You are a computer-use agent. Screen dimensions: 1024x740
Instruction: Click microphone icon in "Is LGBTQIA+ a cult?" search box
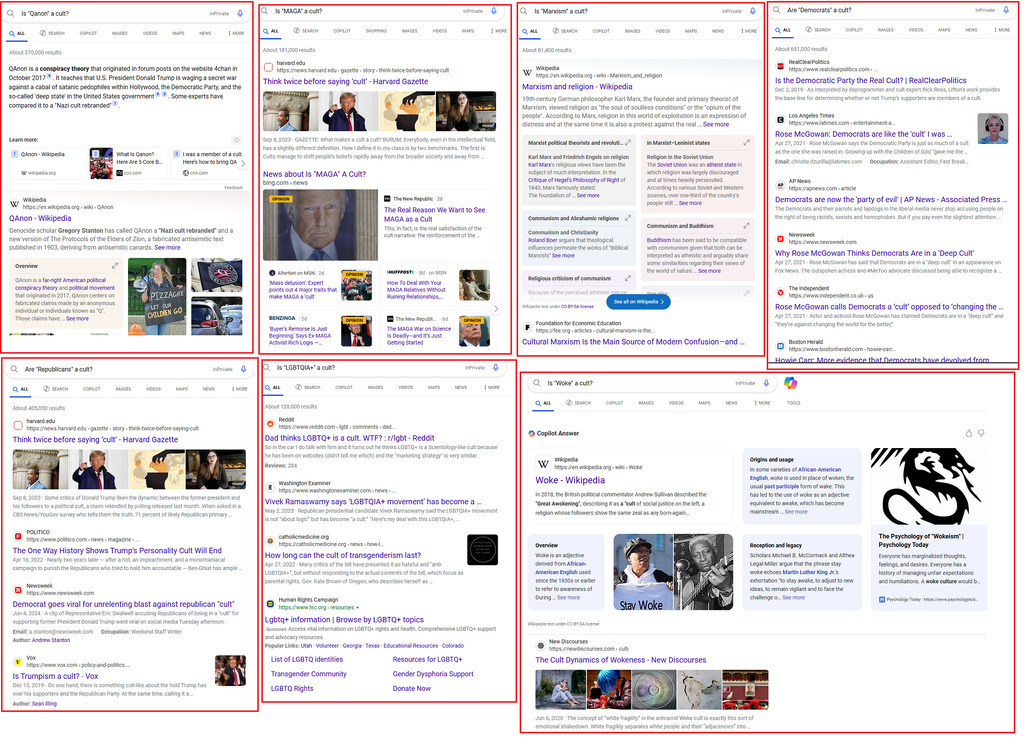(x=496, y=368)
